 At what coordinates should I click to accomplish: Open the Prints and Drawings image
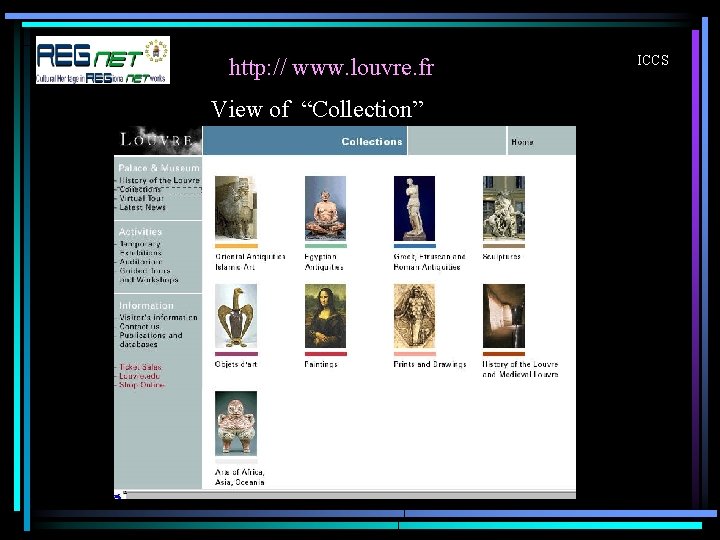[x=414, y=316]
